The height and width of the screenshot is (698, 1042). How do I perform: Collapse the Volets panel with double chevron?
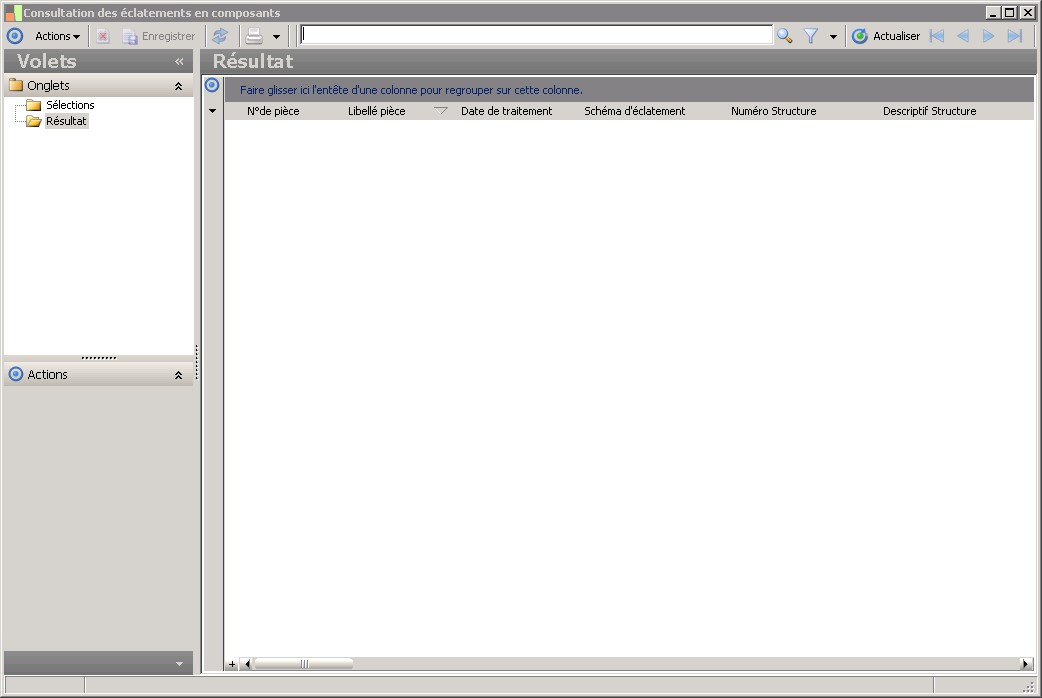179,61
